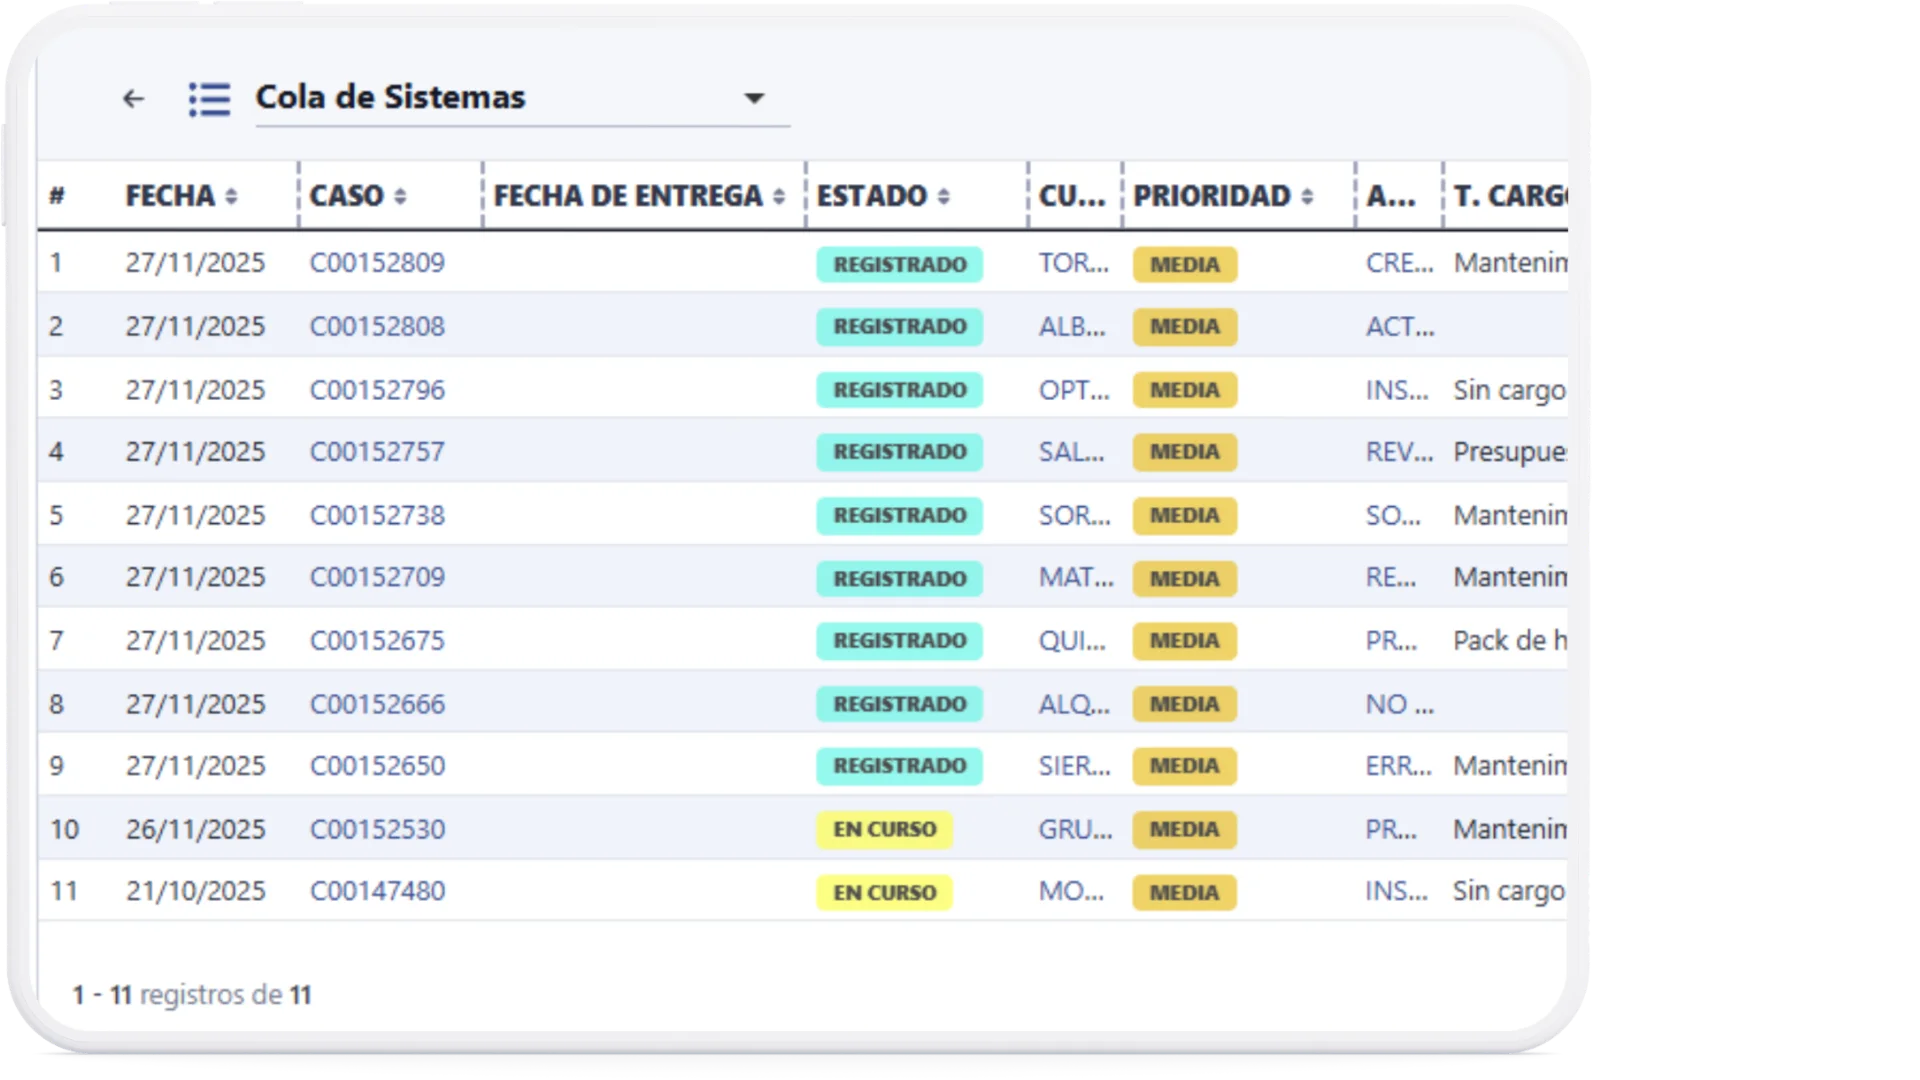The height and width of the screenshot is (1080, 1920).
Task: Sort by the FECHA column arrows
Action: 232,196
